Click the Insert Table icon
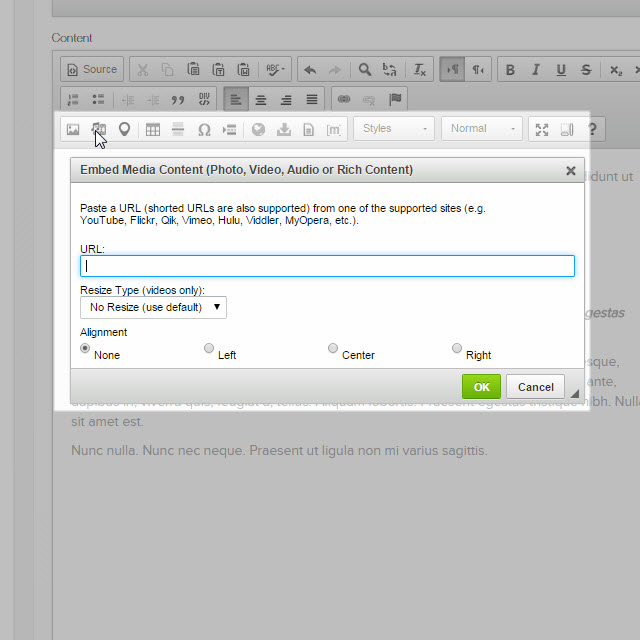The image size is (640, 640). (153, 129)
